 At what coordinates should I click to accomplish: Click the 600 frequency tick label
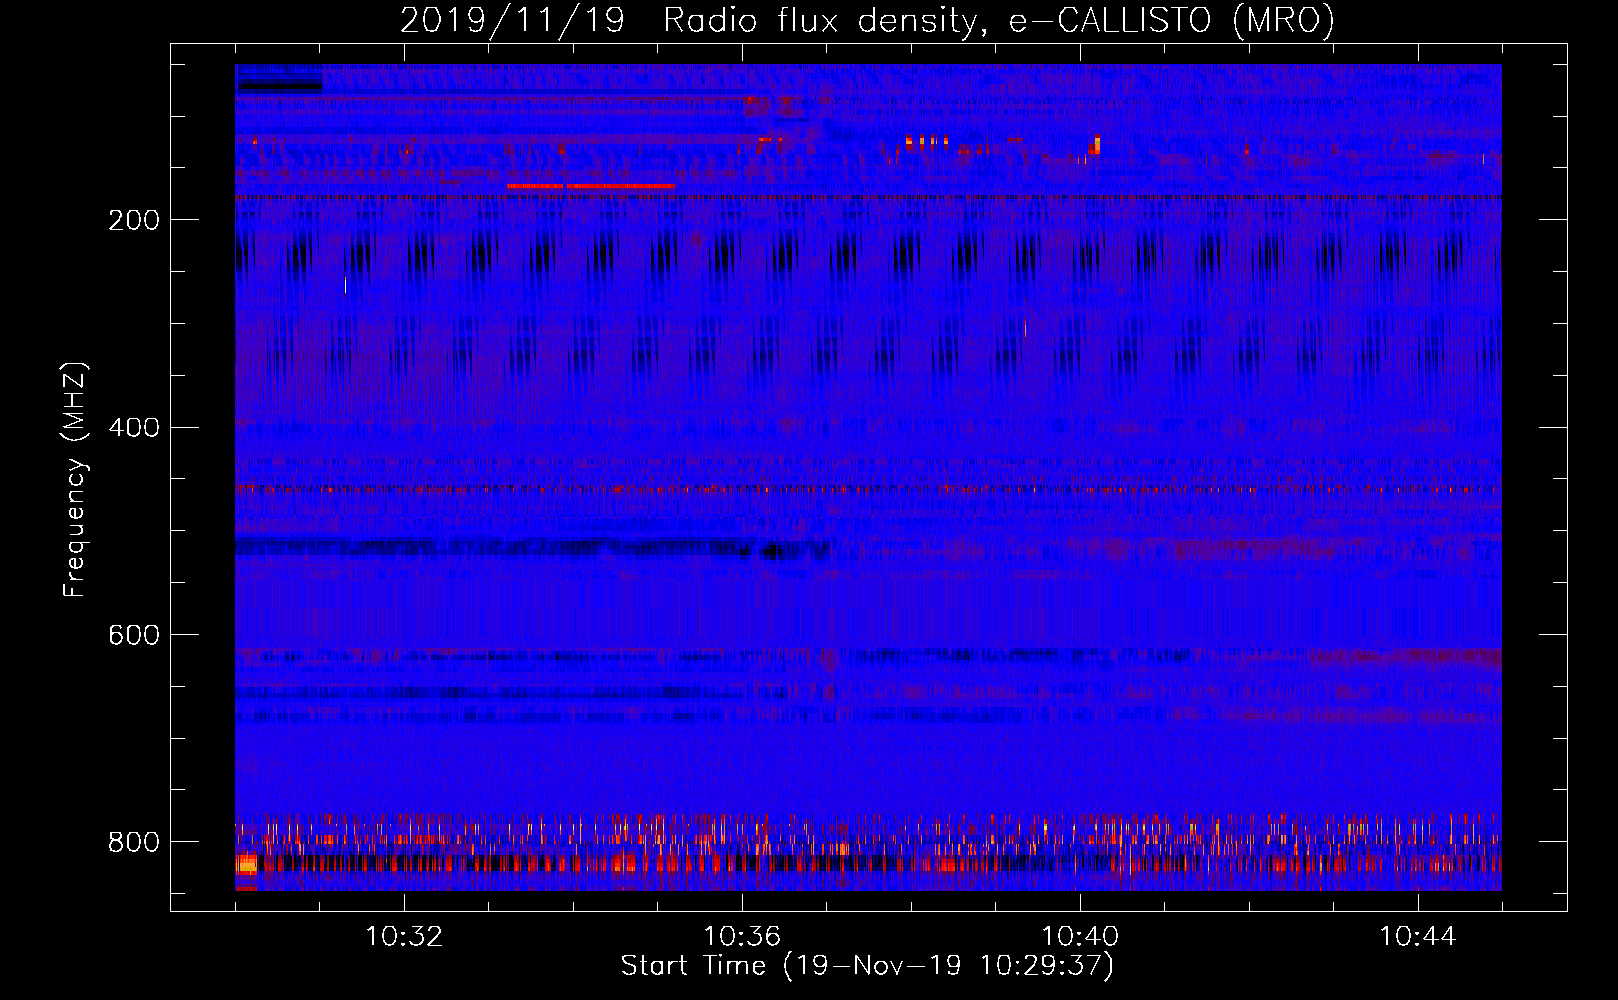click(134, 636)
